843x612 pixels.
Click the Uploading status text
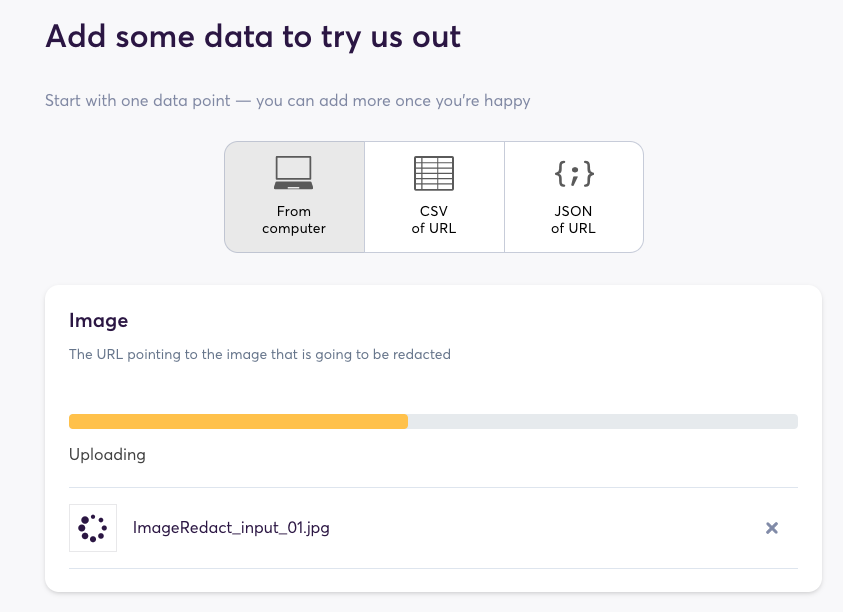coord(107,455)
